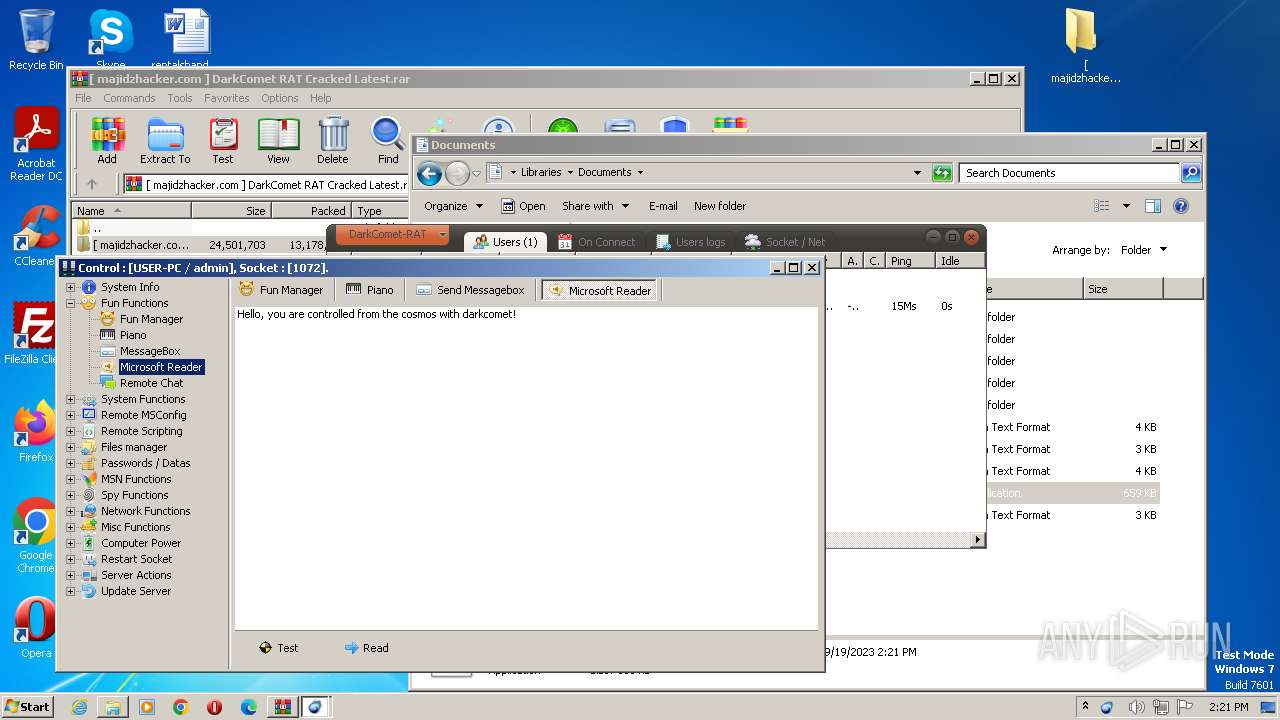The image size is (1280, 720).
Task: Select Computer Power tree item
Action: [141, 543]
